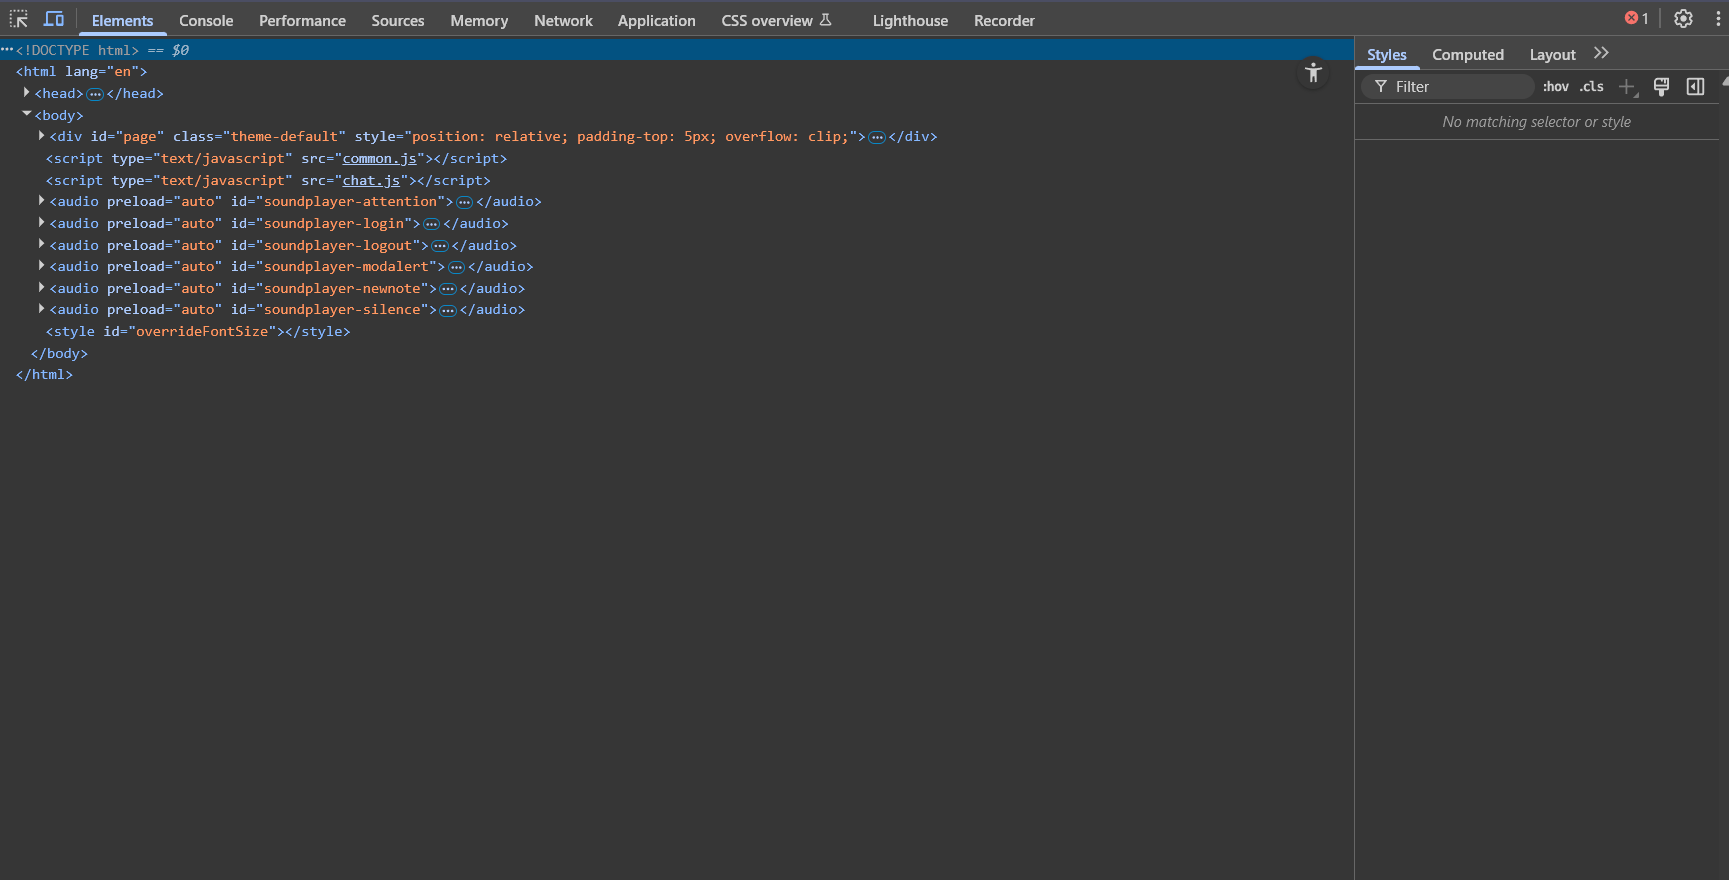Open the customize DevTools kebab menu
The height and width of the screenshot is (880, 1729).
point(1718,19)
